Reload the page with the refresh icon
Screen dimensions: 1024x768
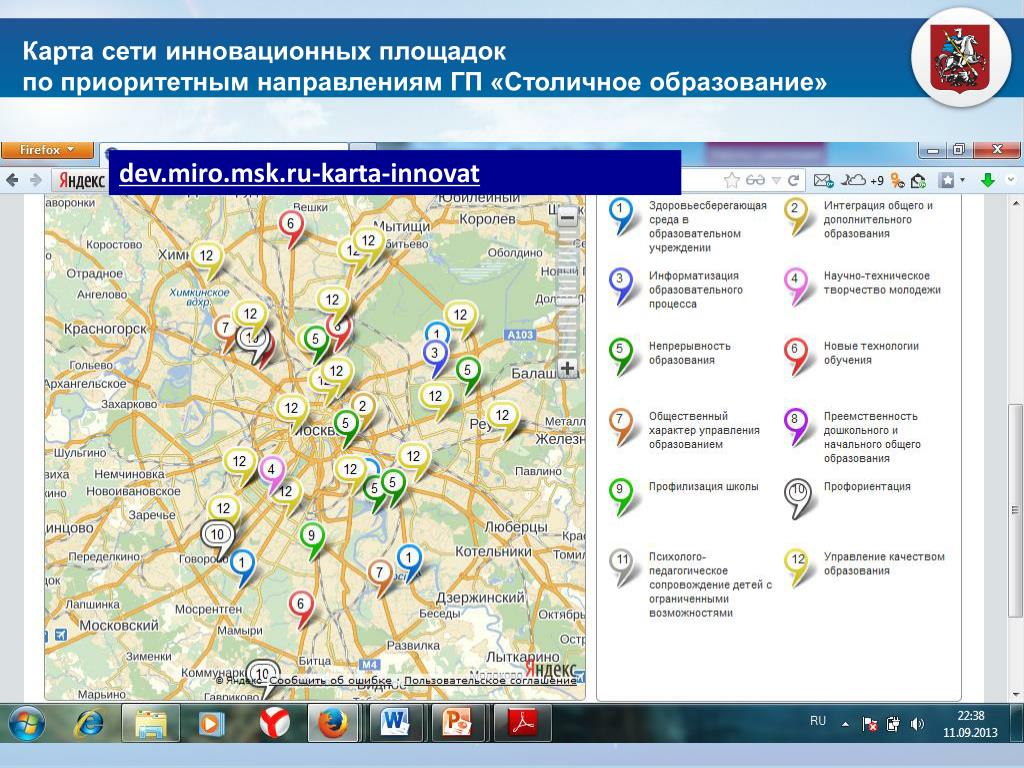pyautogui.click(x=793, y=180)
